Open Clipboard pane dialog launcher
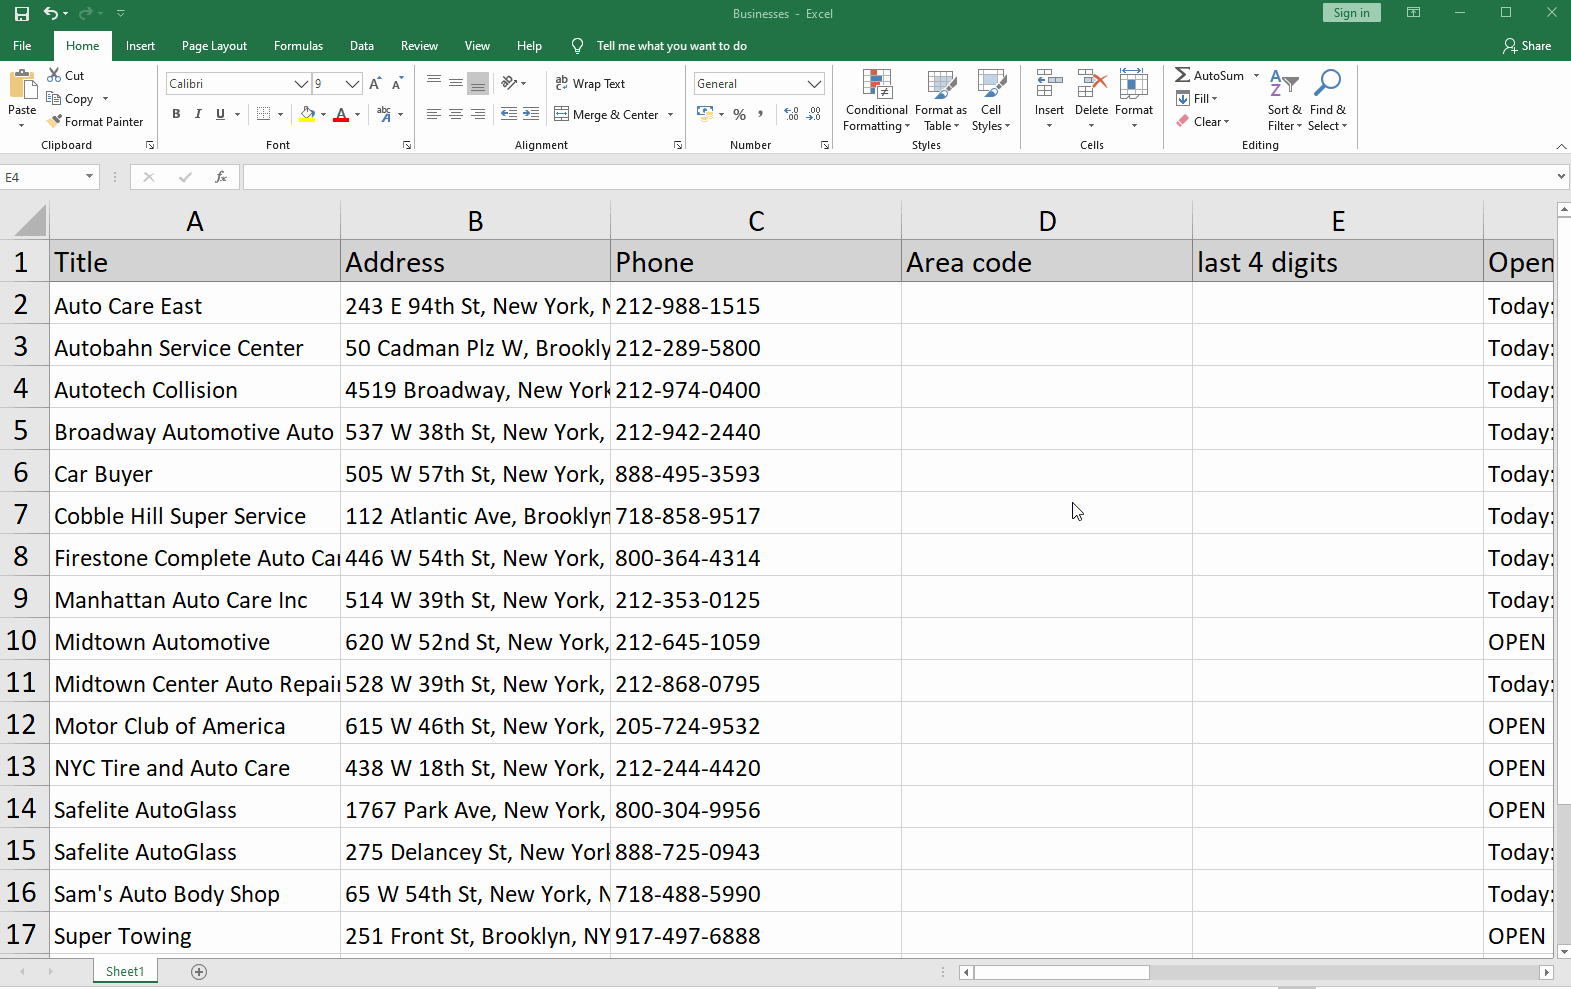This screenshot has width=1571, height=989. click(150, 146)
